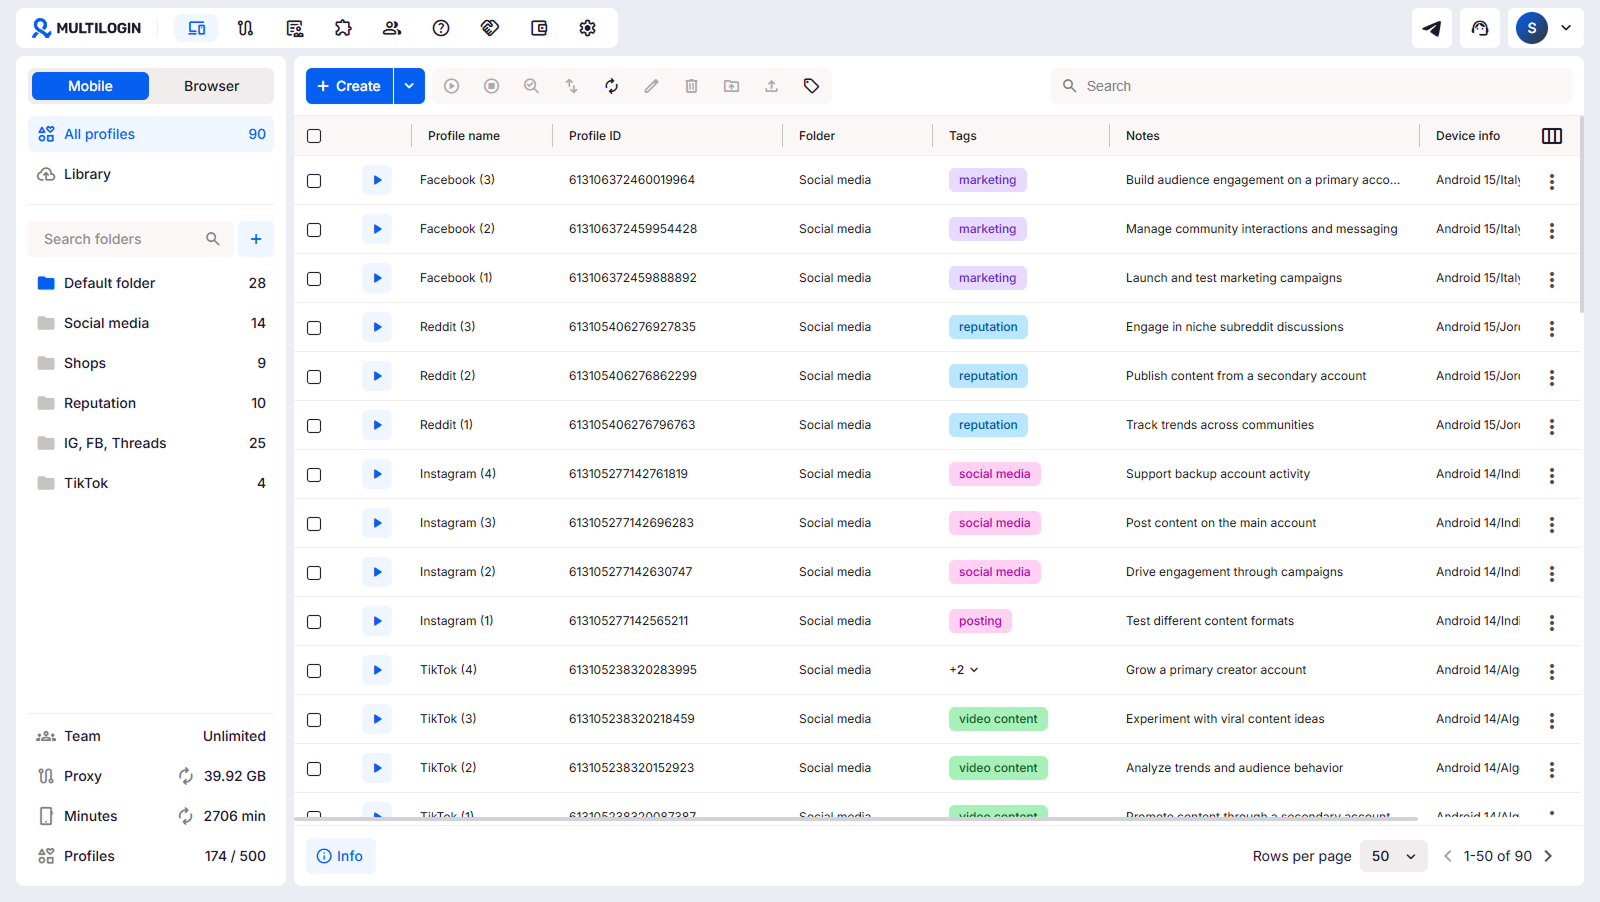The height and width of the screenshot is (902, 1600).
Task: Click the Create profile button
Action: (x=349, y=86)
